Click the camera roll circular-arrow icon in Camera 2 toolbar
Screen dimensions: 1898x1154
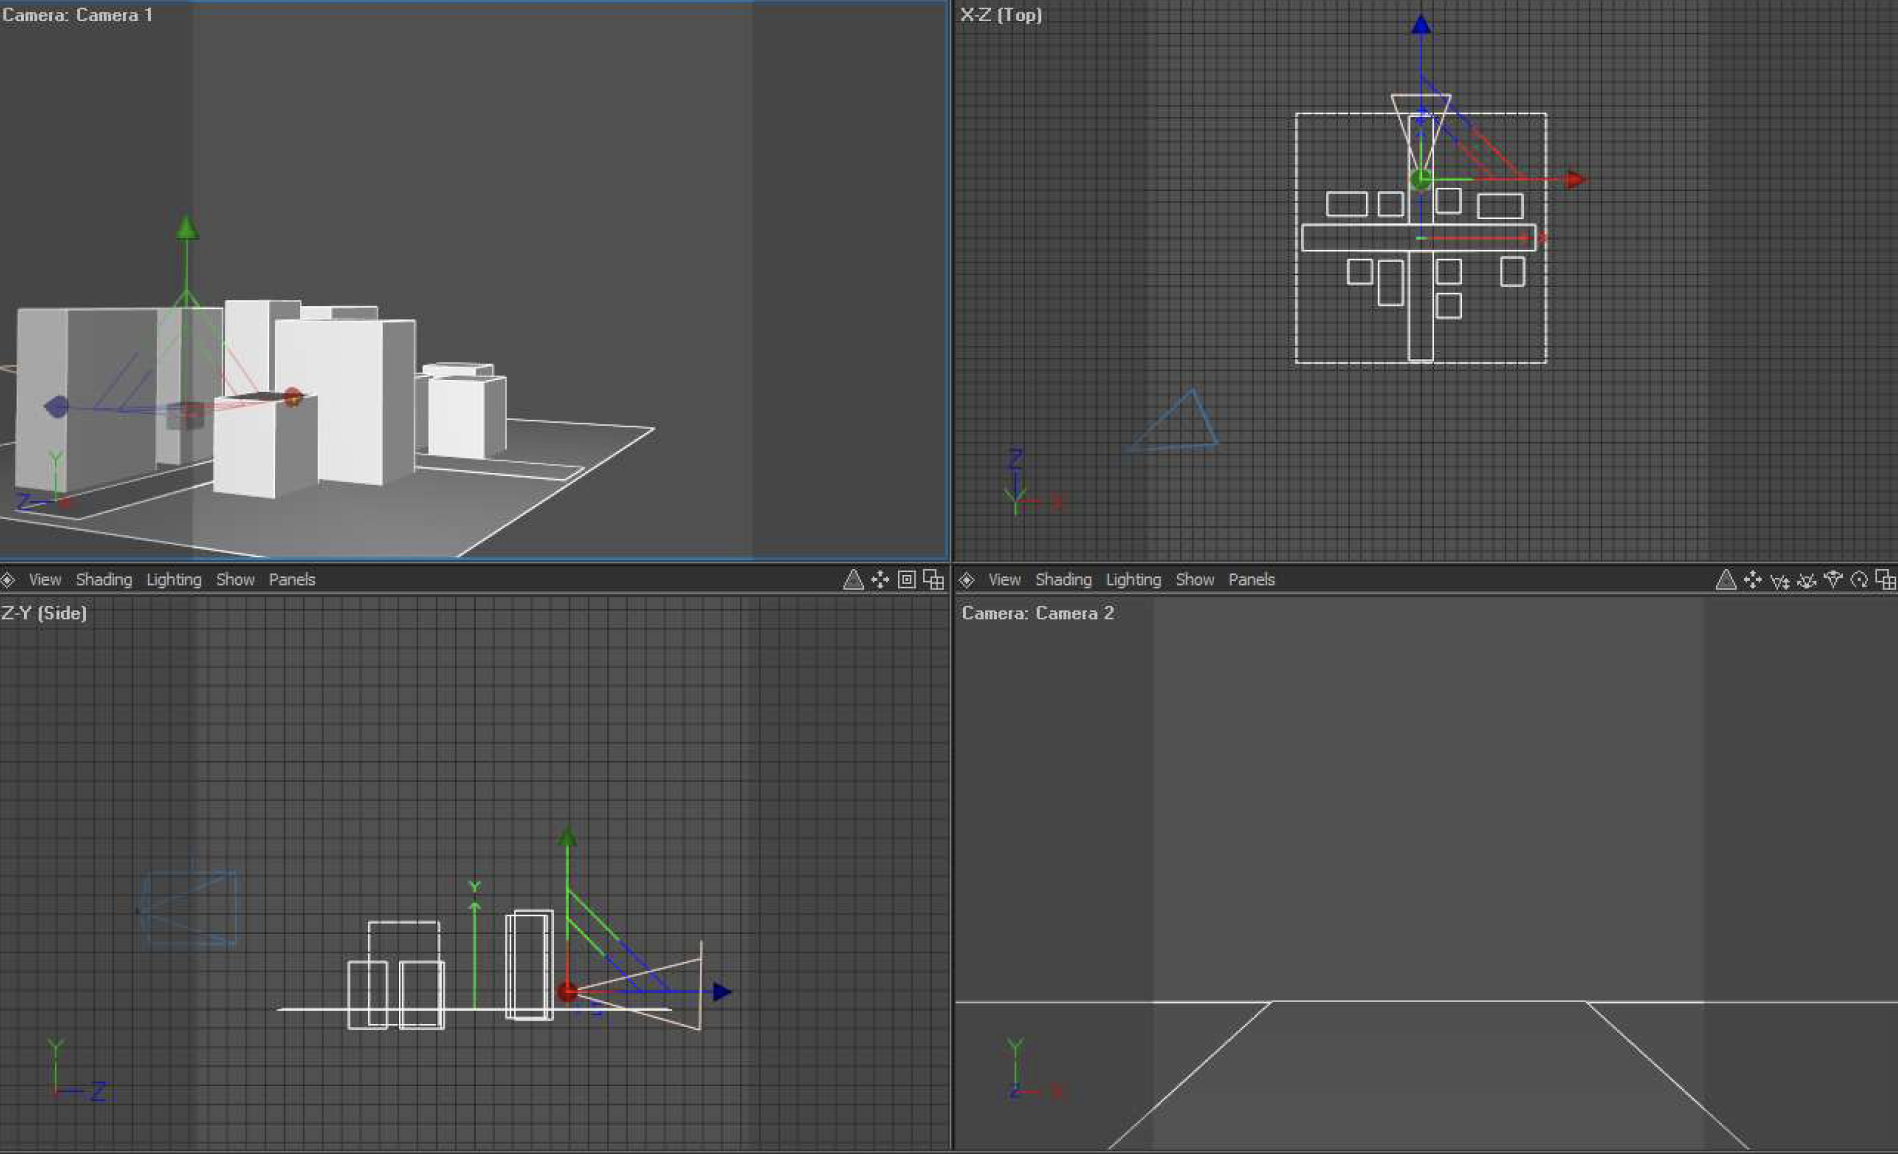click(x=1859, y=580)
